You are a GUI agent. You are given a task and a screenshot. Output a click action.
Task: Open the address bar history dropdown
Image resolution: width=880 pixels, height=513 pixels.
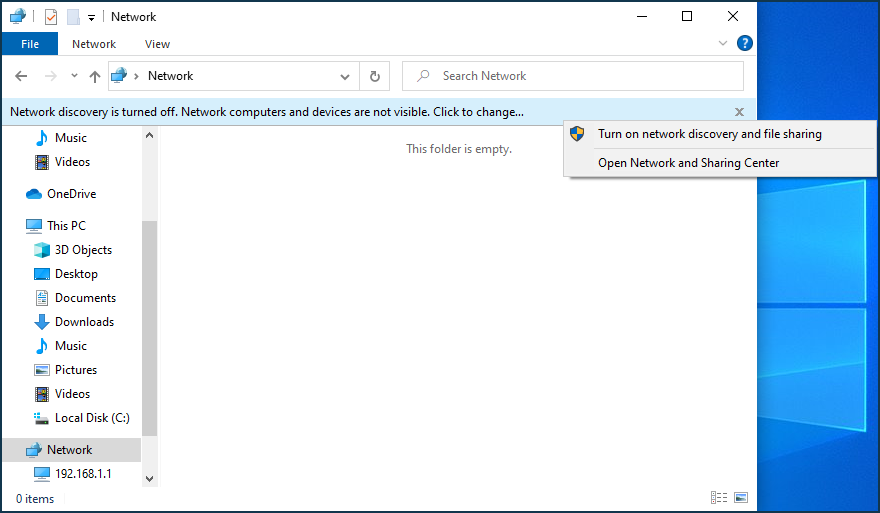[x=345, y=76]
